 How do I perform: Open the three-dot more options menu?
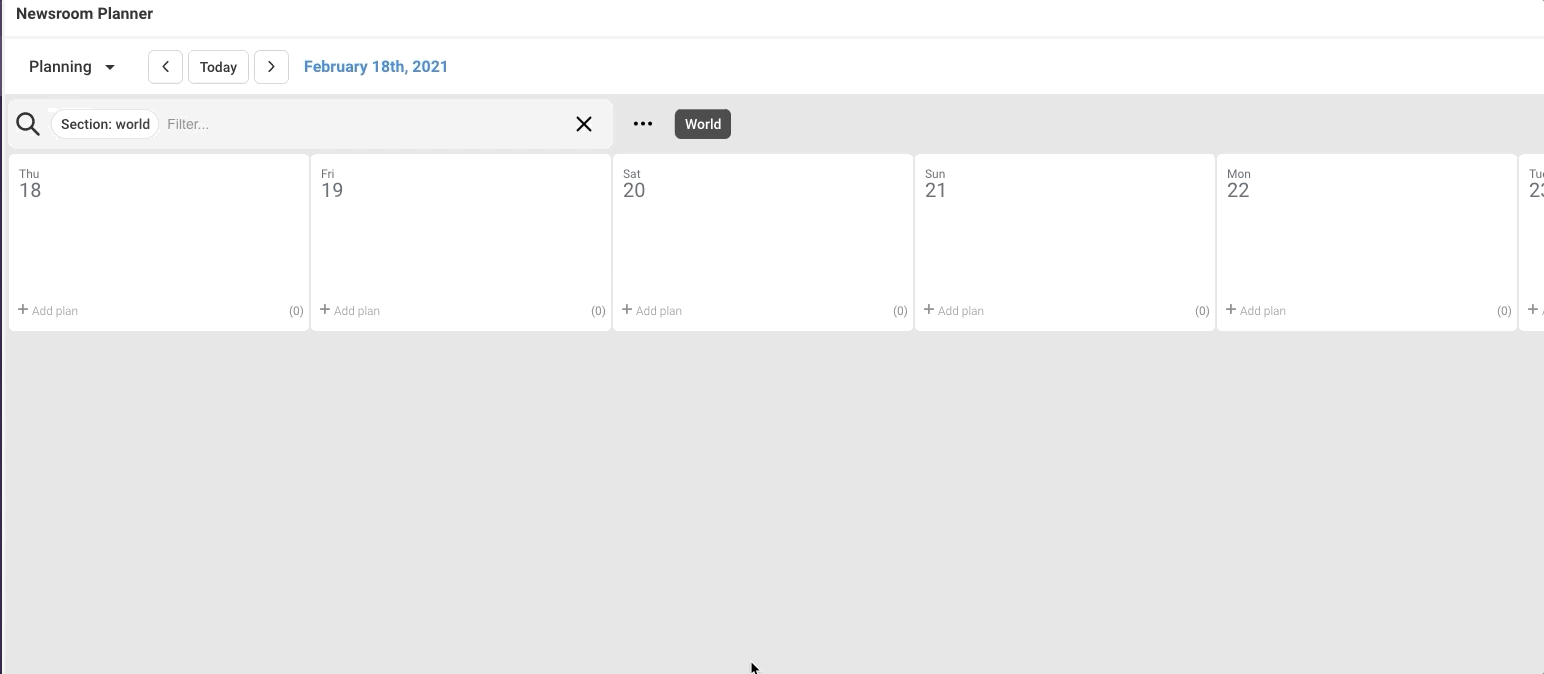pos(643,124)
